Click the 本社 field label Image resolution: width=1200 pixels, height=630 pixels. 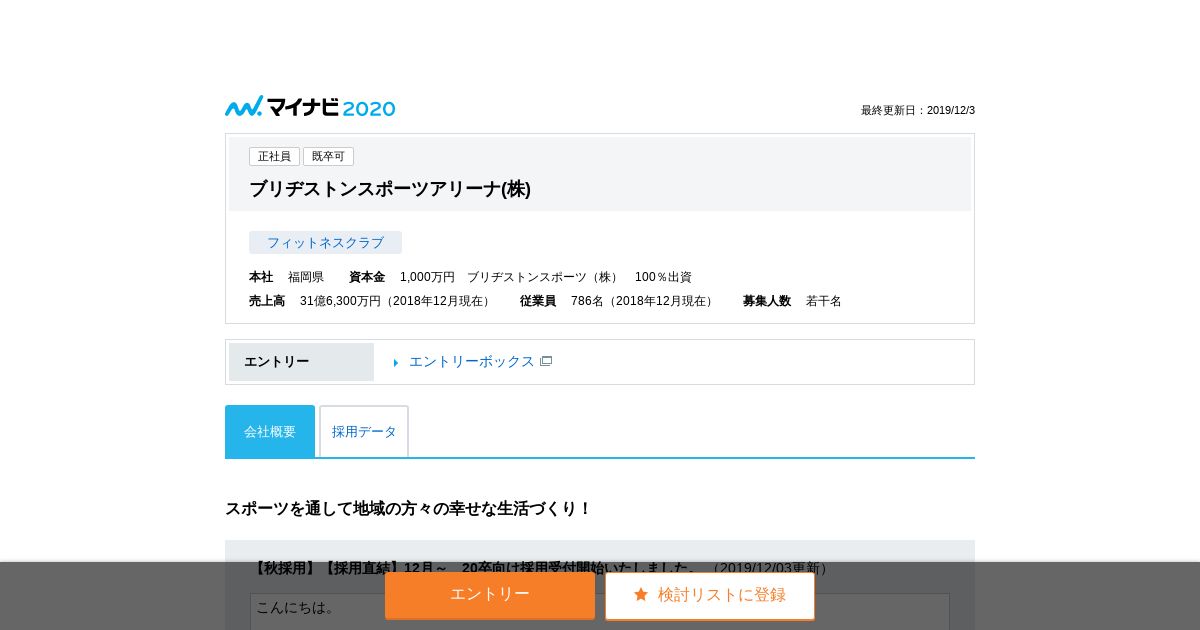(261, 277)
